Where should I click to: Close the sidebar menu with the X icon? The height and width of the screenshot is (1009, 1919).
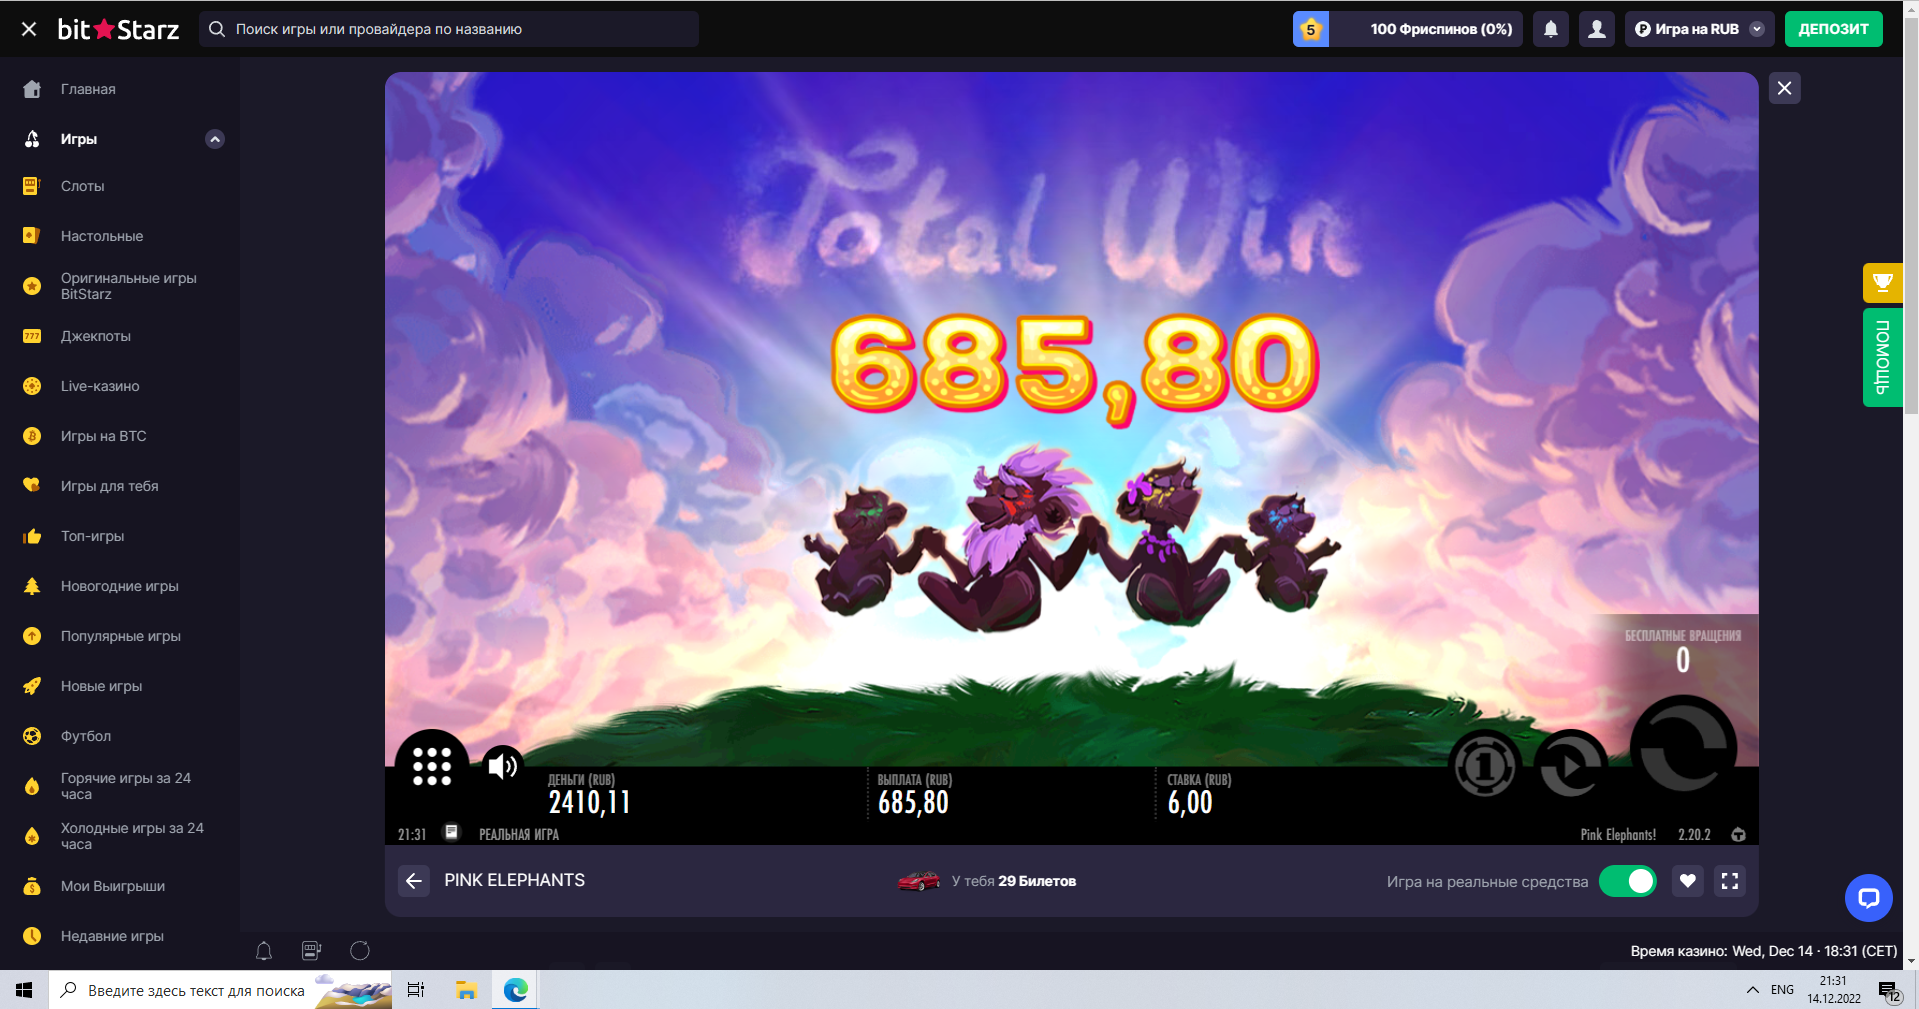point(29,29)
